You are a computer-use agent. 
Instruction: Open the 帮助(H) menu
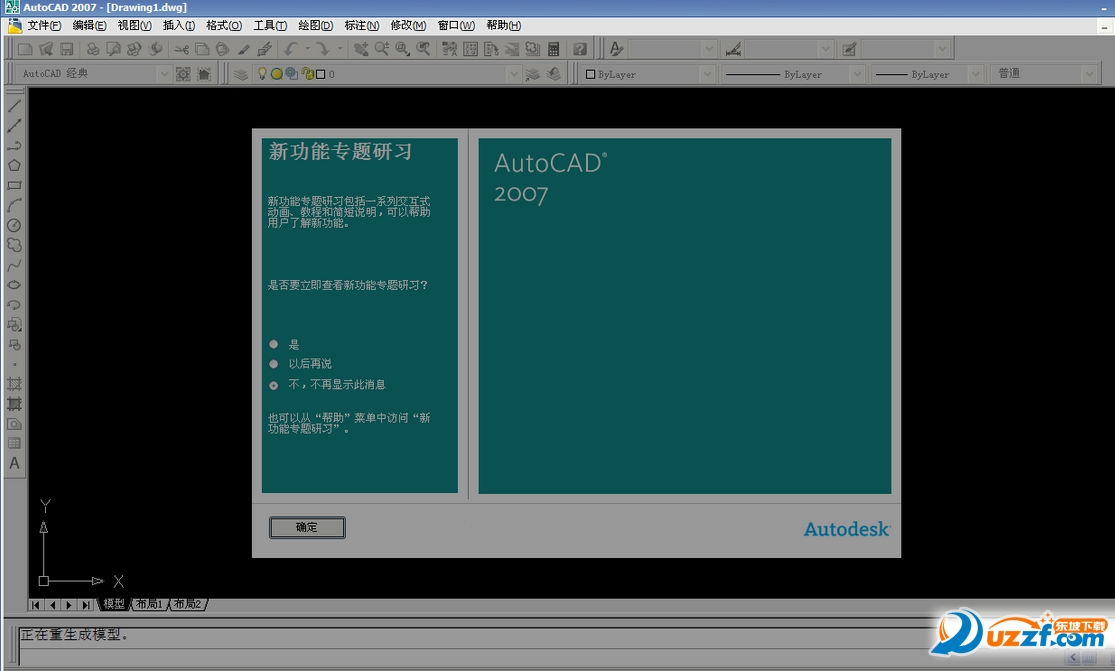(x=503, y=25)
